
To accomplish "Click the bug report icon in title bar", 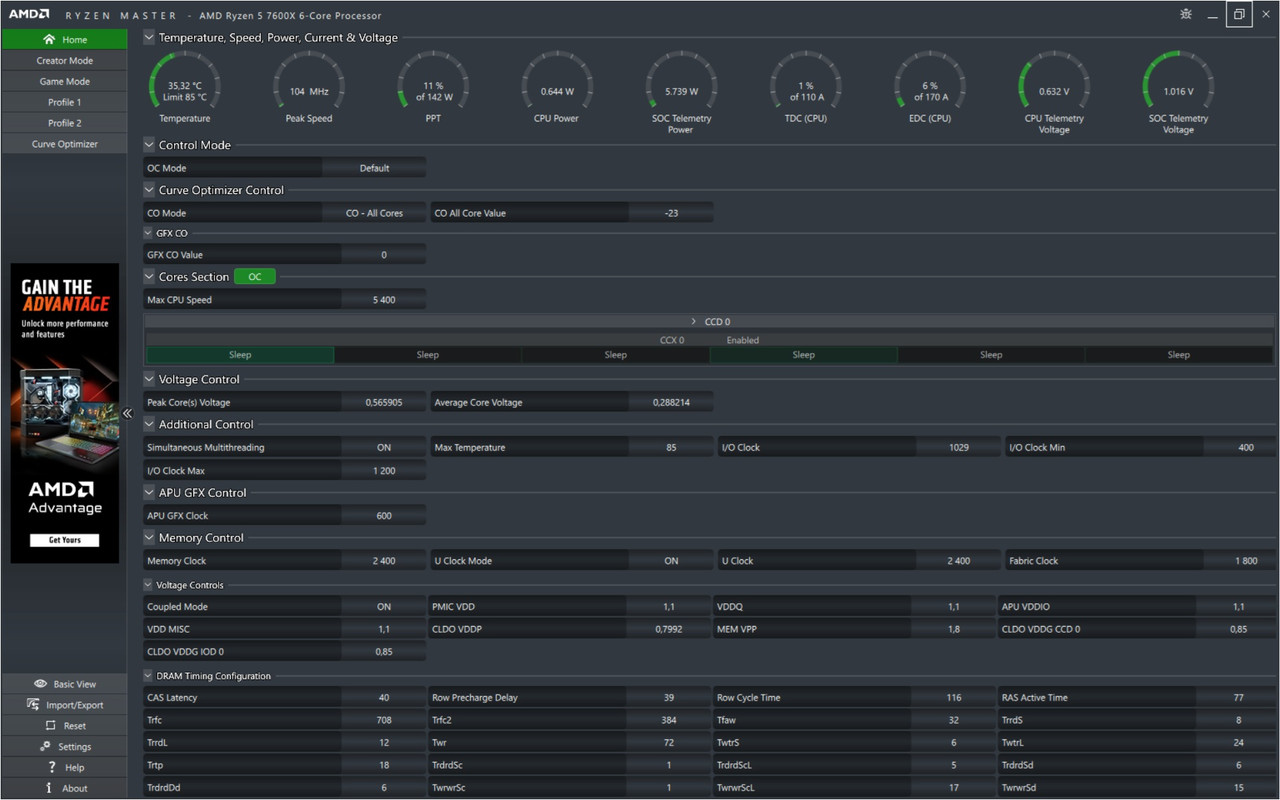I will coord(1186,15).
